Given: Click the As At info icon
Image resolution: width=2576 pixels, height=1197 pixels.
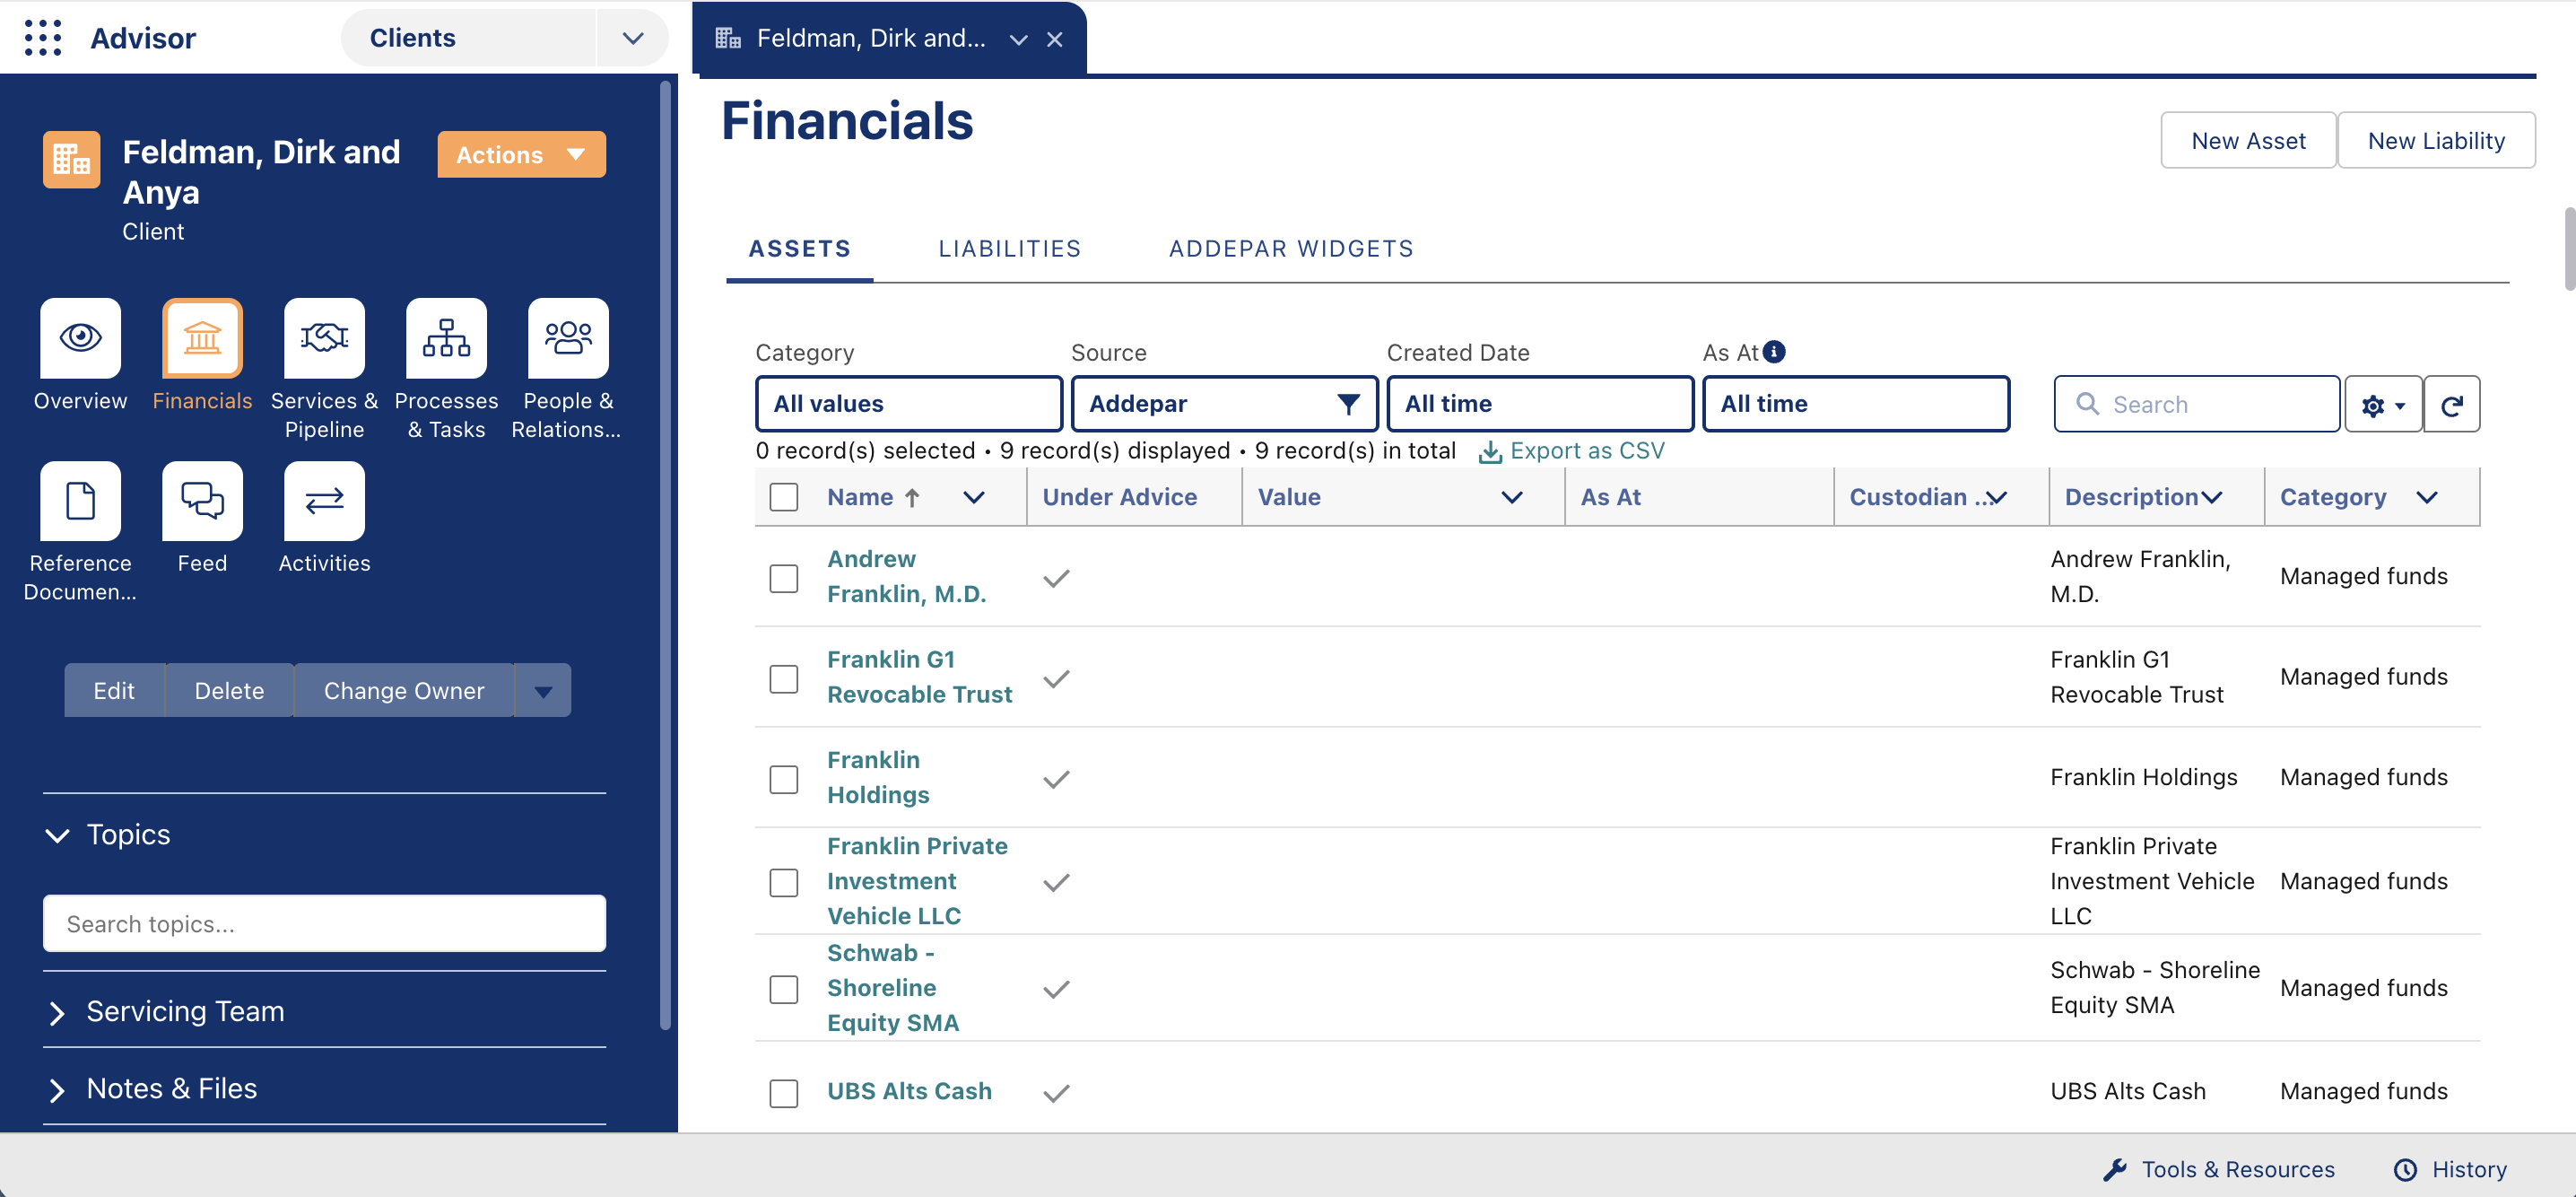Looking at the screenshot, I should 1774,352.
